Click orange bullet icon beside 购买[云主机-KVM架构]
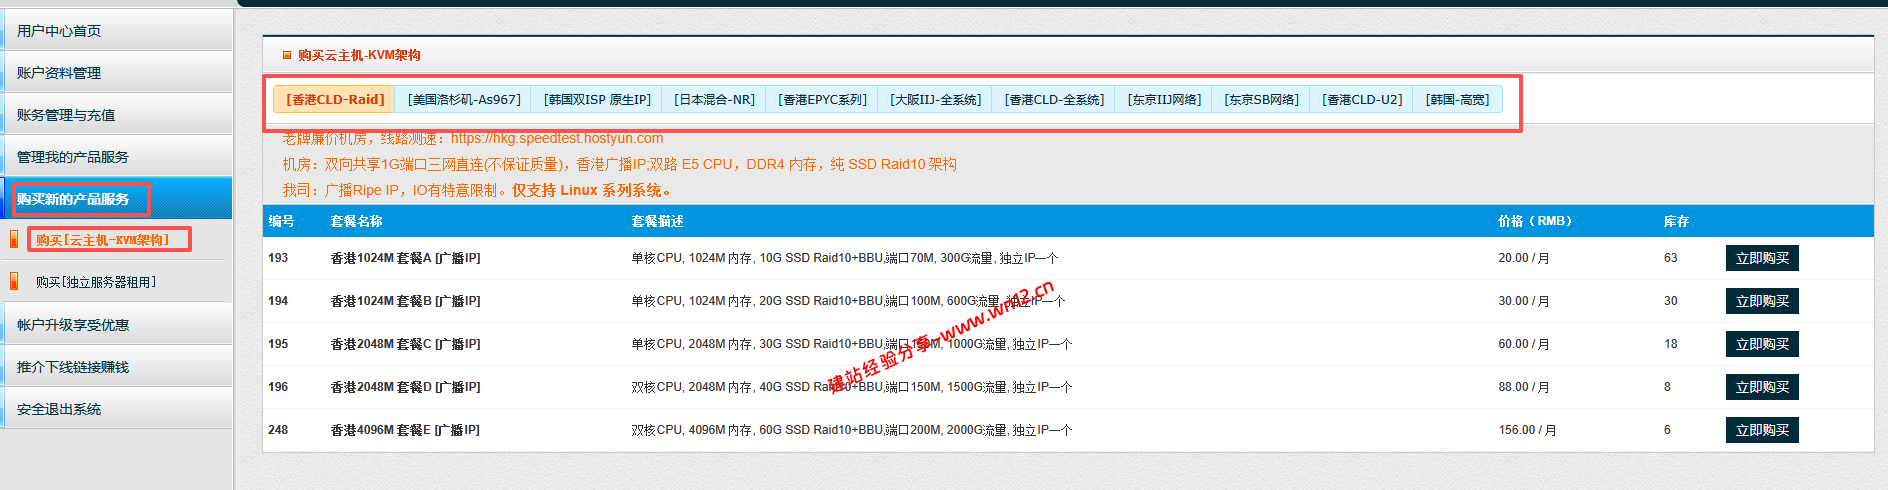Image resolution: width=1888 pixels, height=490 pixels. pos(14,239)
